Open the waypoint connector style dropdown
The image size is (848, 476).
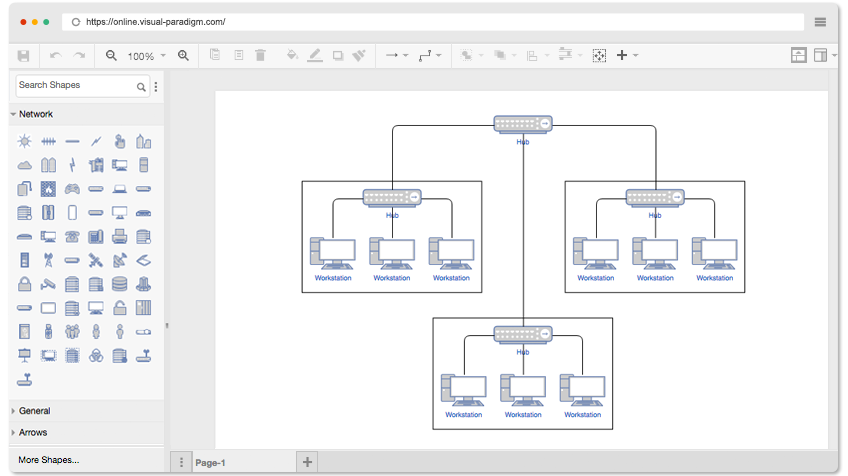430,55
